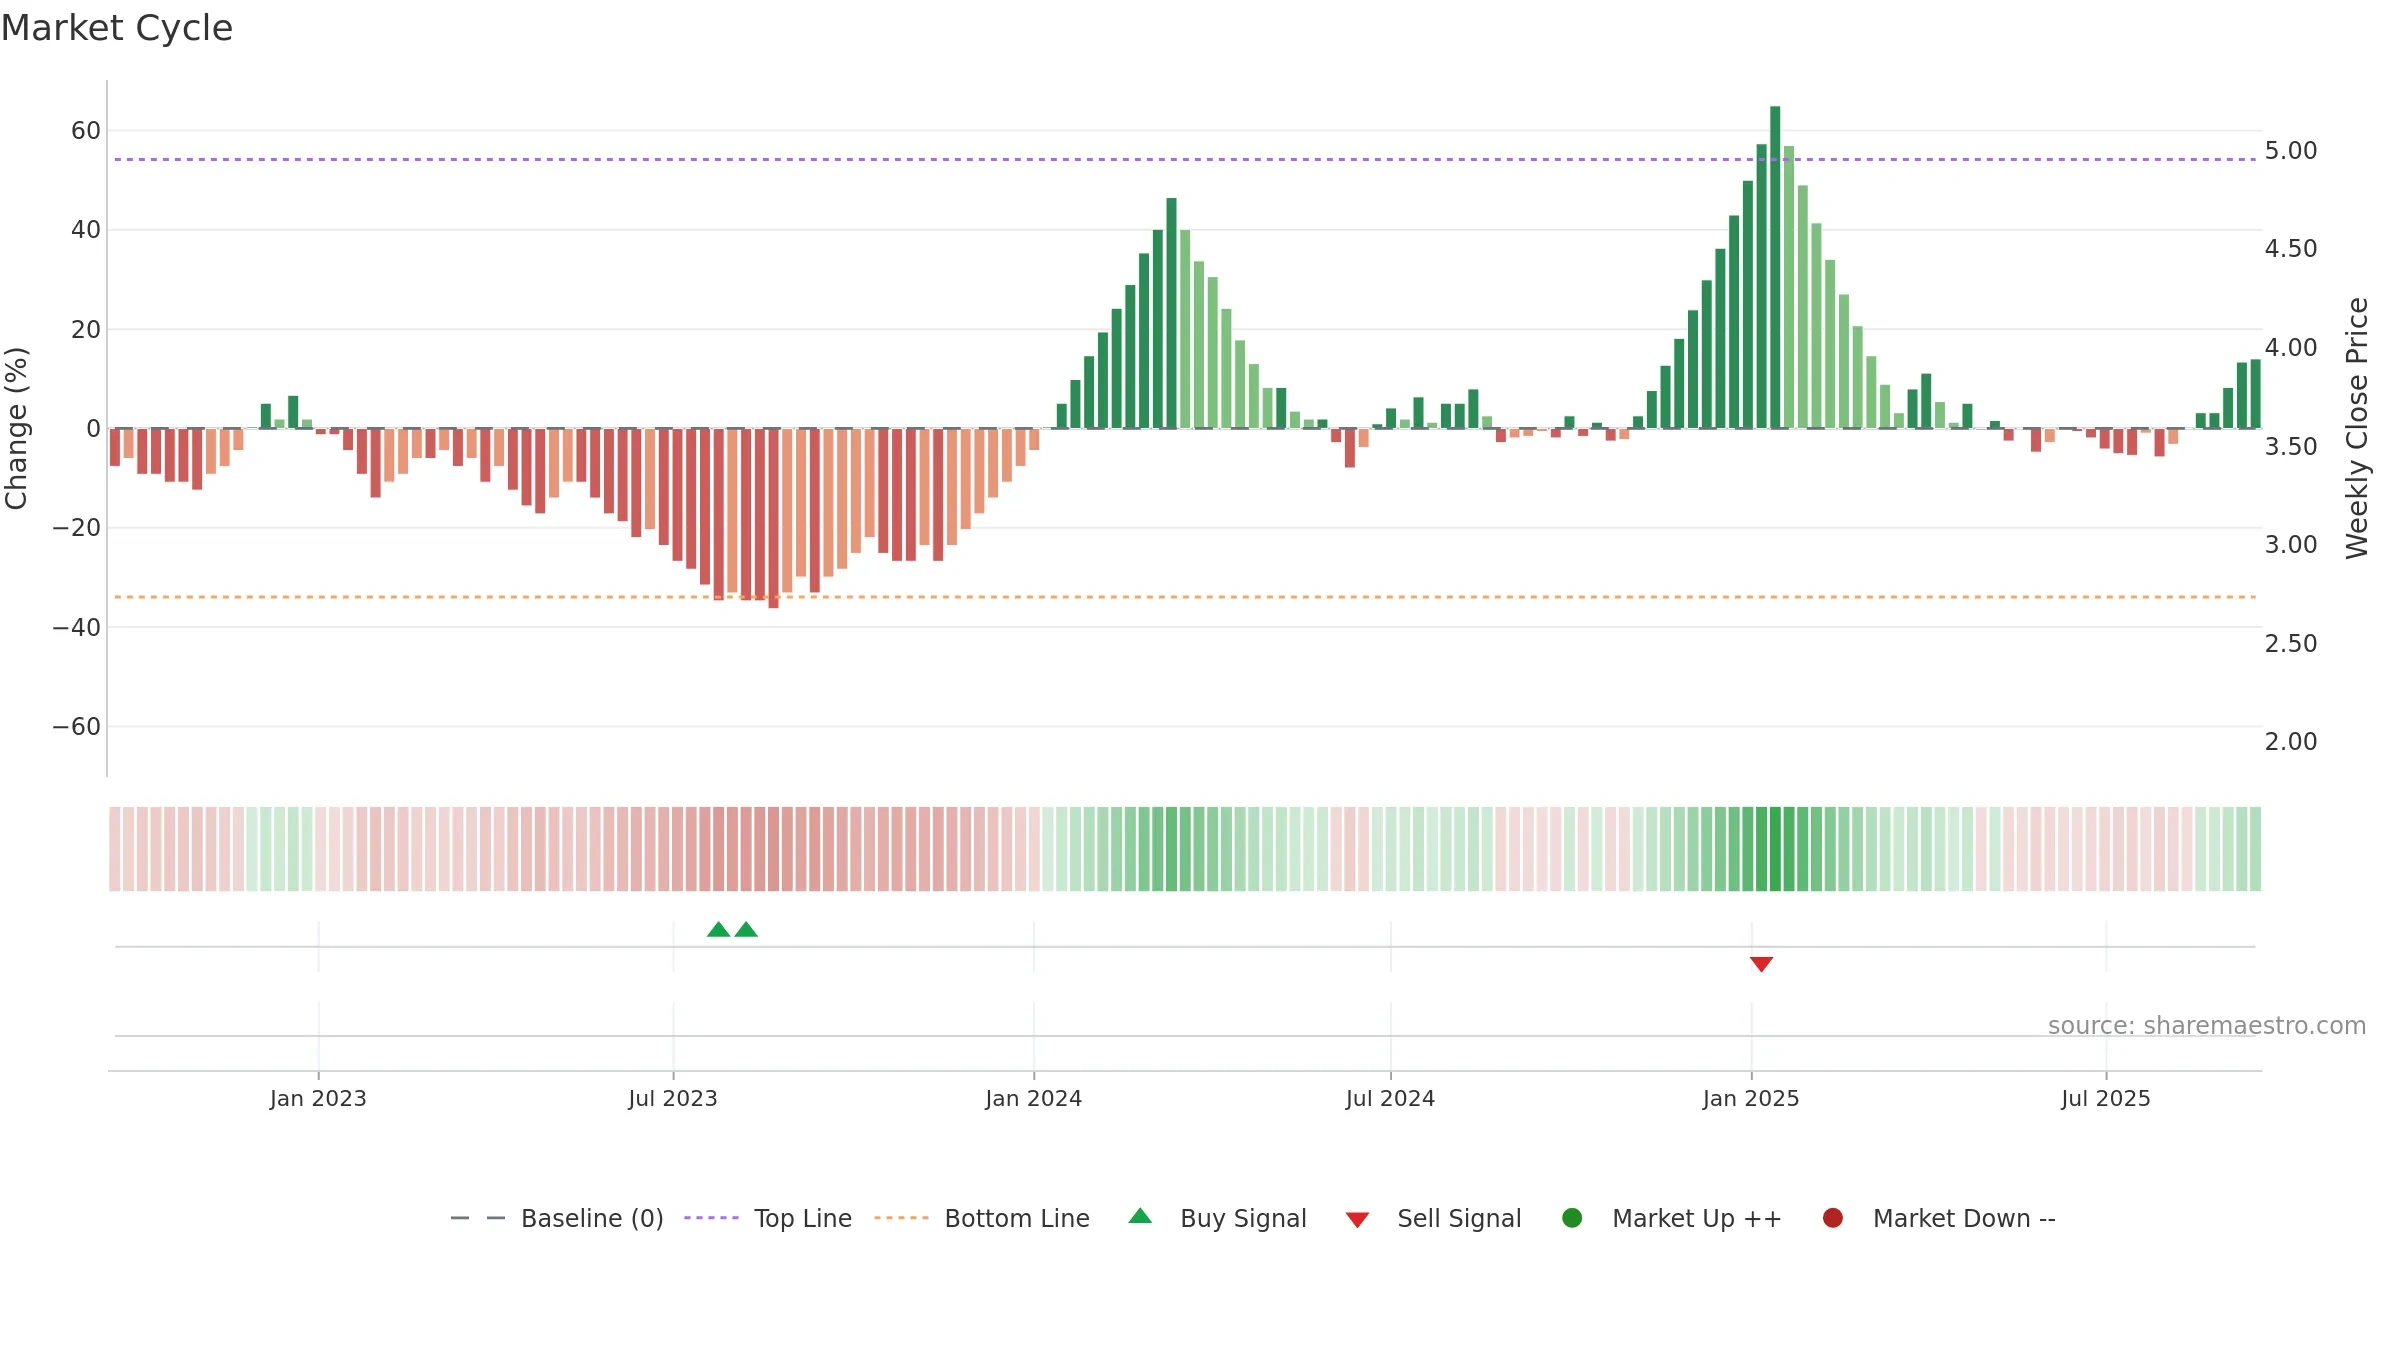
Task: Click the '20' left axis tick label
Action: point(86,330)
